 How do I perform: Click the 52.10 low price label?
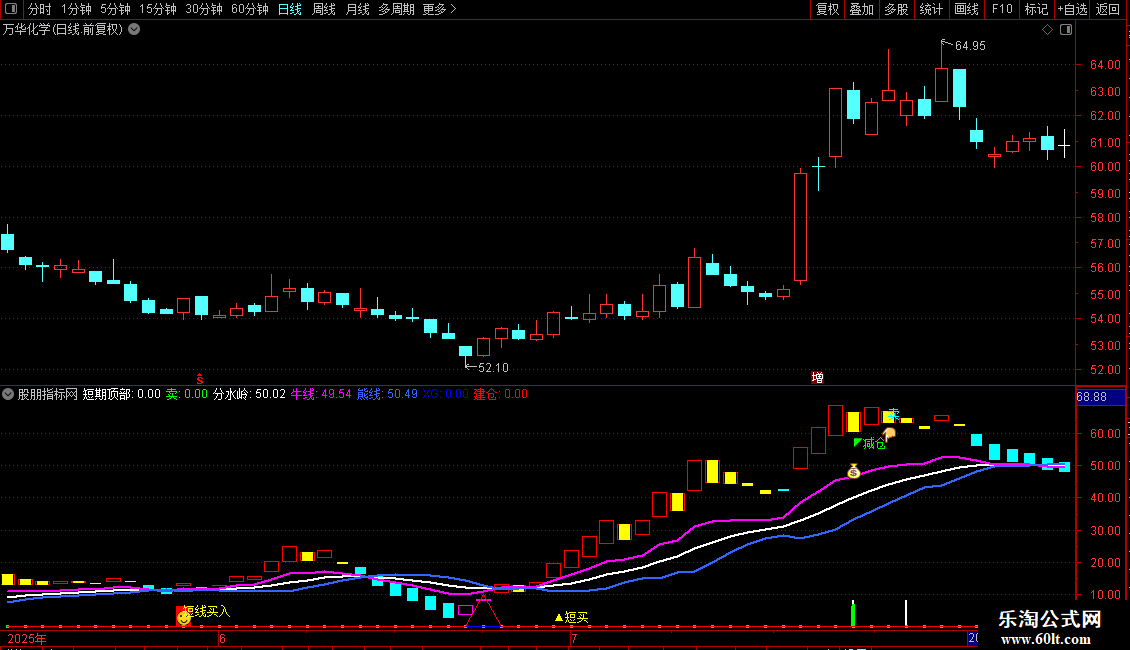493,368
